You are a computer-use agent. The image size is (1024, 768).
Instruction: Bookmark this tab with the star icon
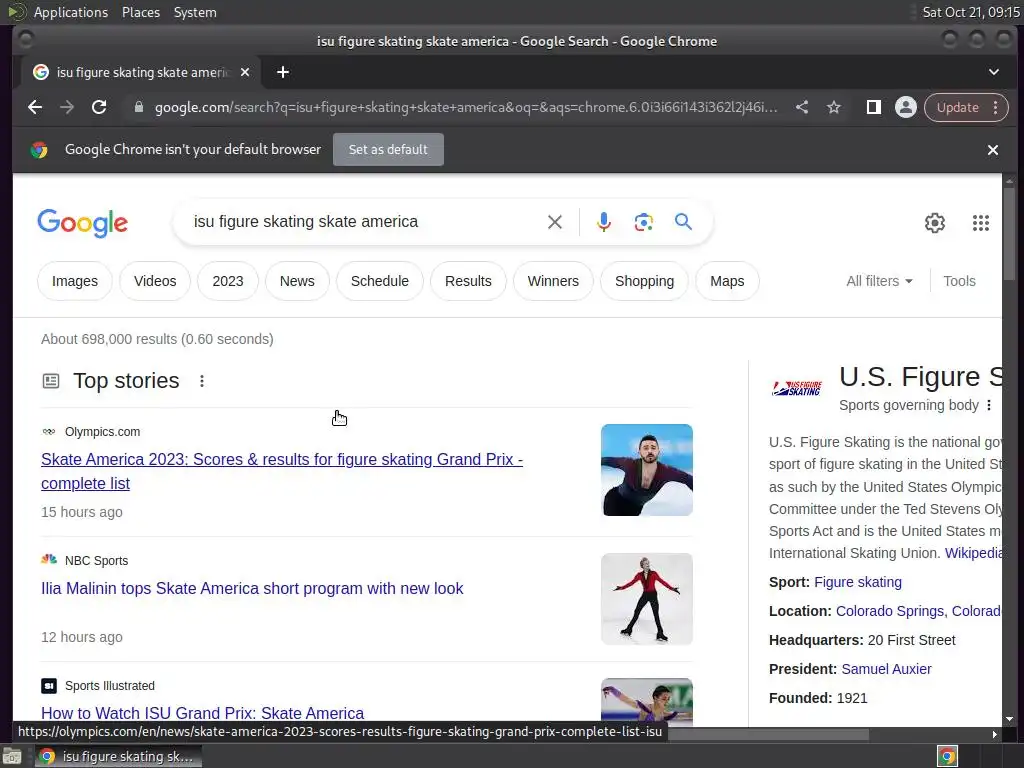point(834,107)
